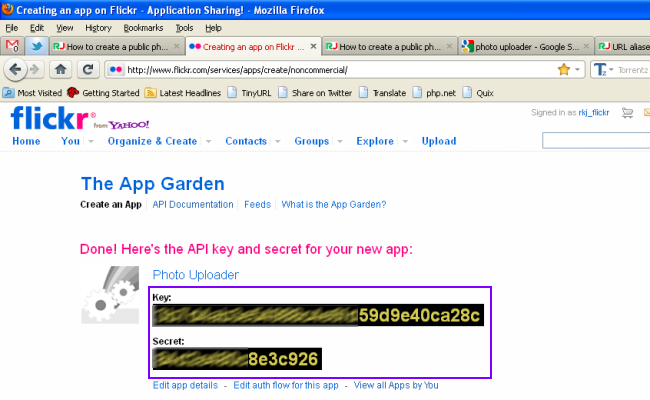This screenshot has height=400, width=650.
Task: Open the Twitter pinned tab
Action: [36, 46]
